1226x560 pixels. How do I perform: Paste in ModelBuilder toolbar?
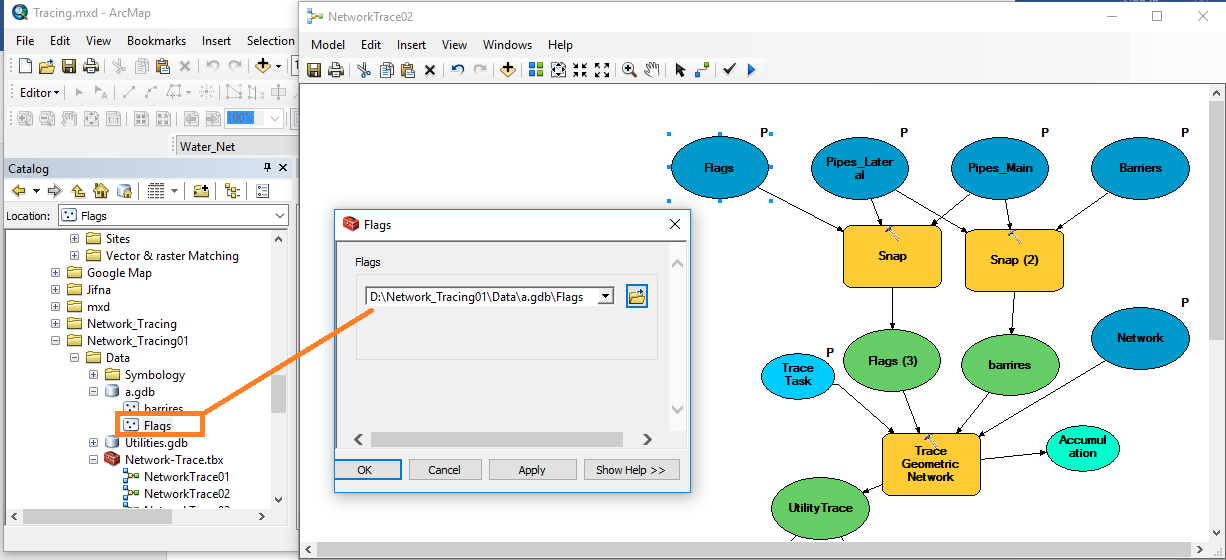click(408, 70)
